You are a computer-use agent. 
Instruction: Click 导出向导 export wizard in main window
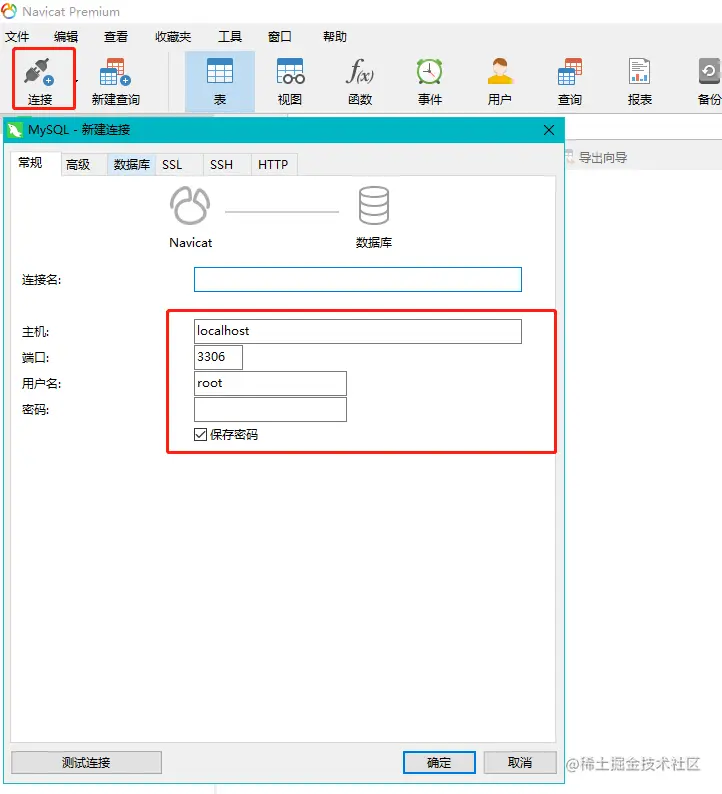pos(603,157)
